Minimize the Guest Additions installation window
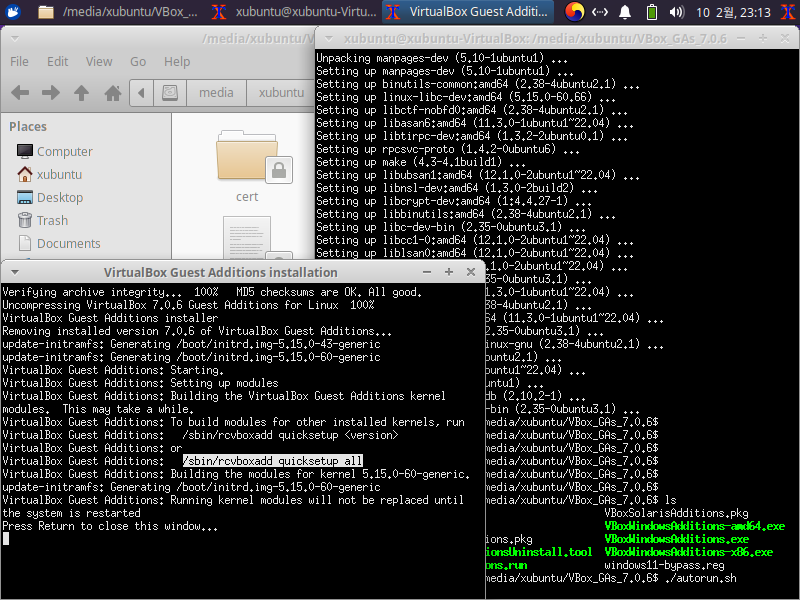The width and height of the screenshot is (800, 600). tap(427, 272)
